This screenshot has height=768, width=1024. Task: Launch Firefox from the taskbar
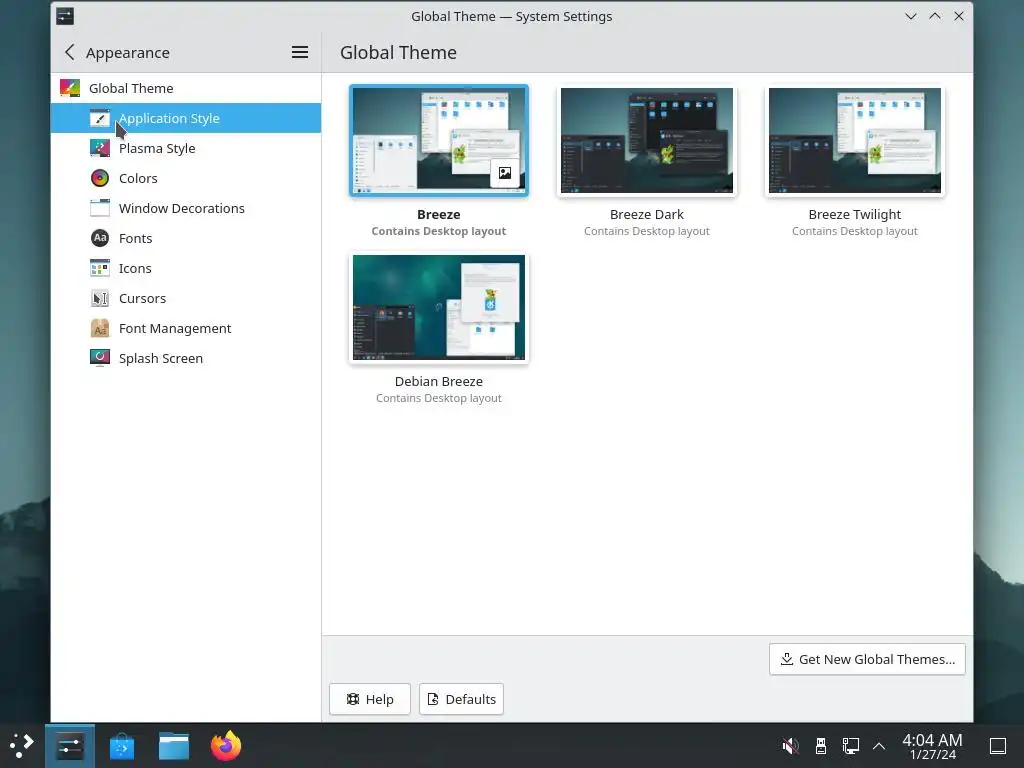point(226,746)
